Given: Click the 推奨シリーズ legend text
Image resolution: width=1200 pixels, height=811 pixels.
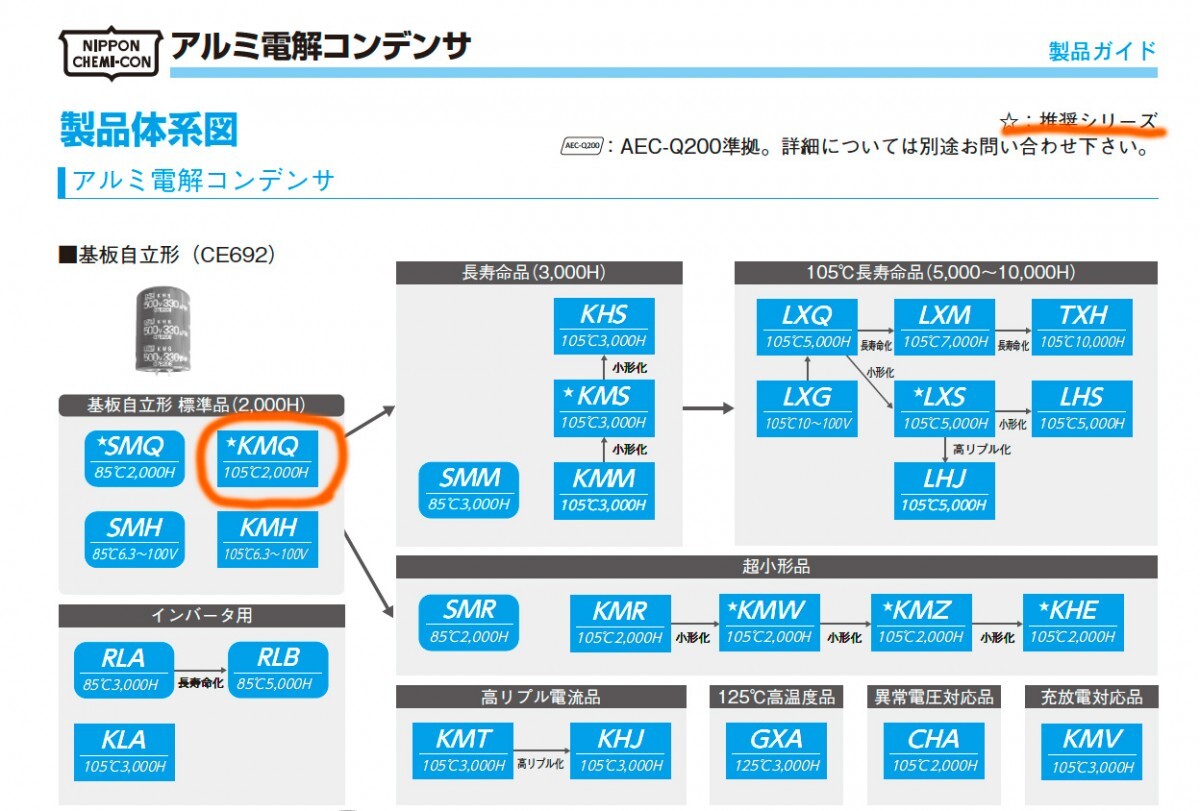Looking at the screenshot, I should [1098, 120].
